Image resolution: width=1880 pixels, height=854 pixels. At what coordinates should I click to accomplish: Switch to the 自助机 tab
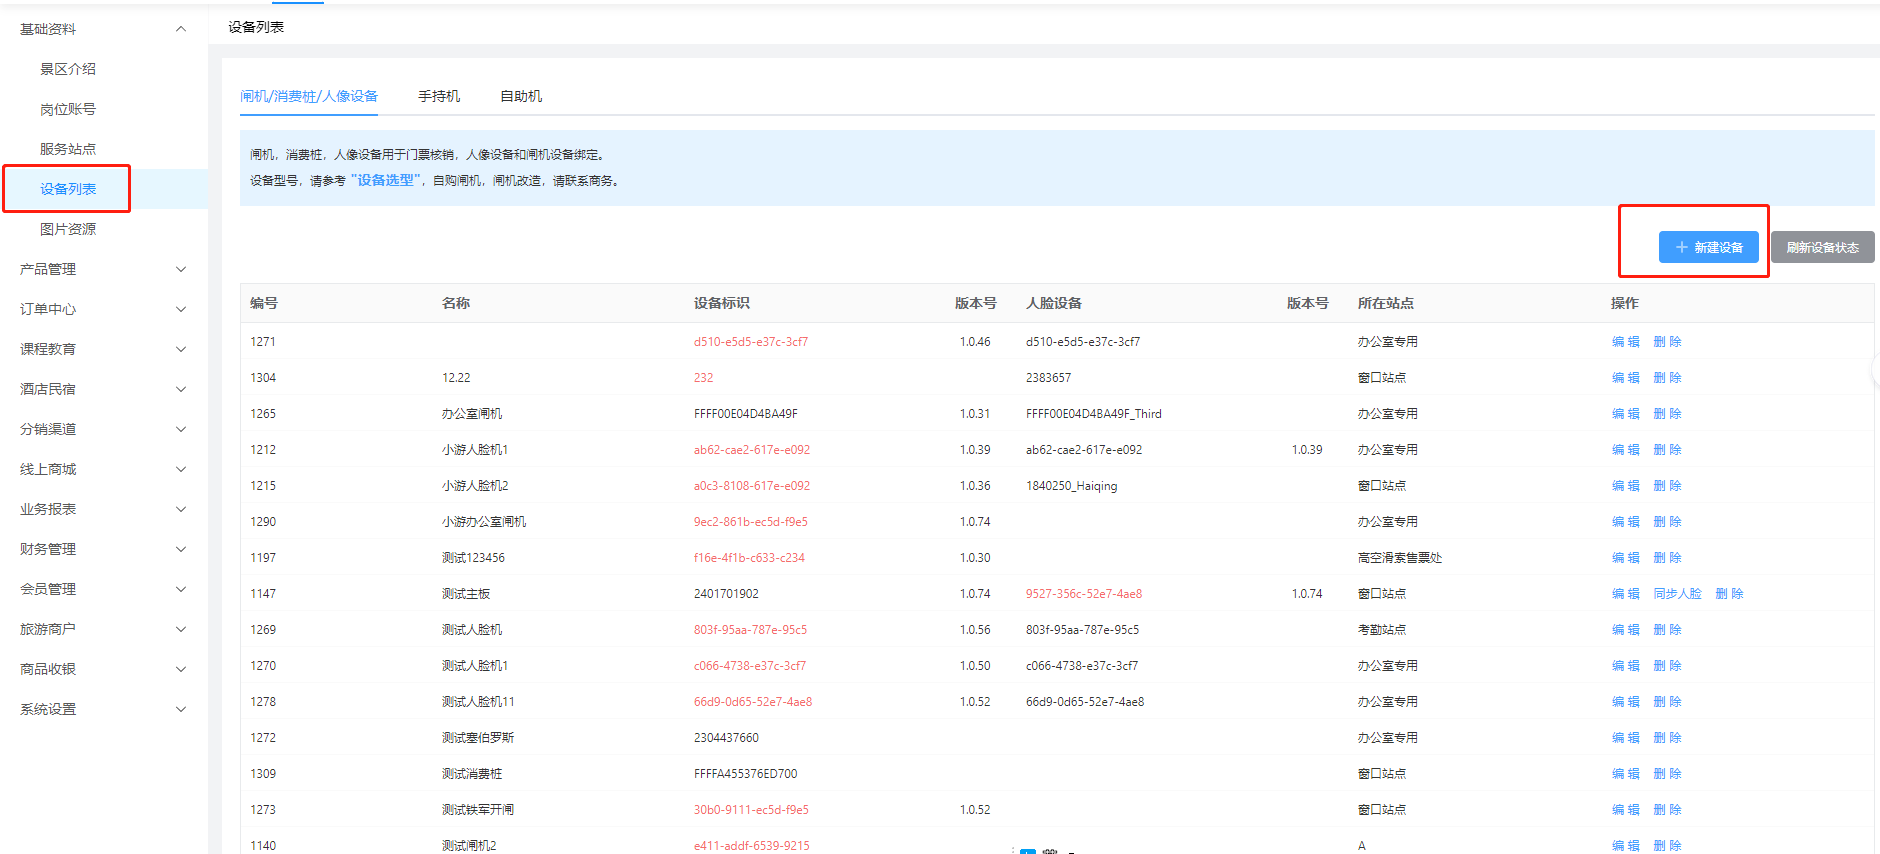click(520, 96)
